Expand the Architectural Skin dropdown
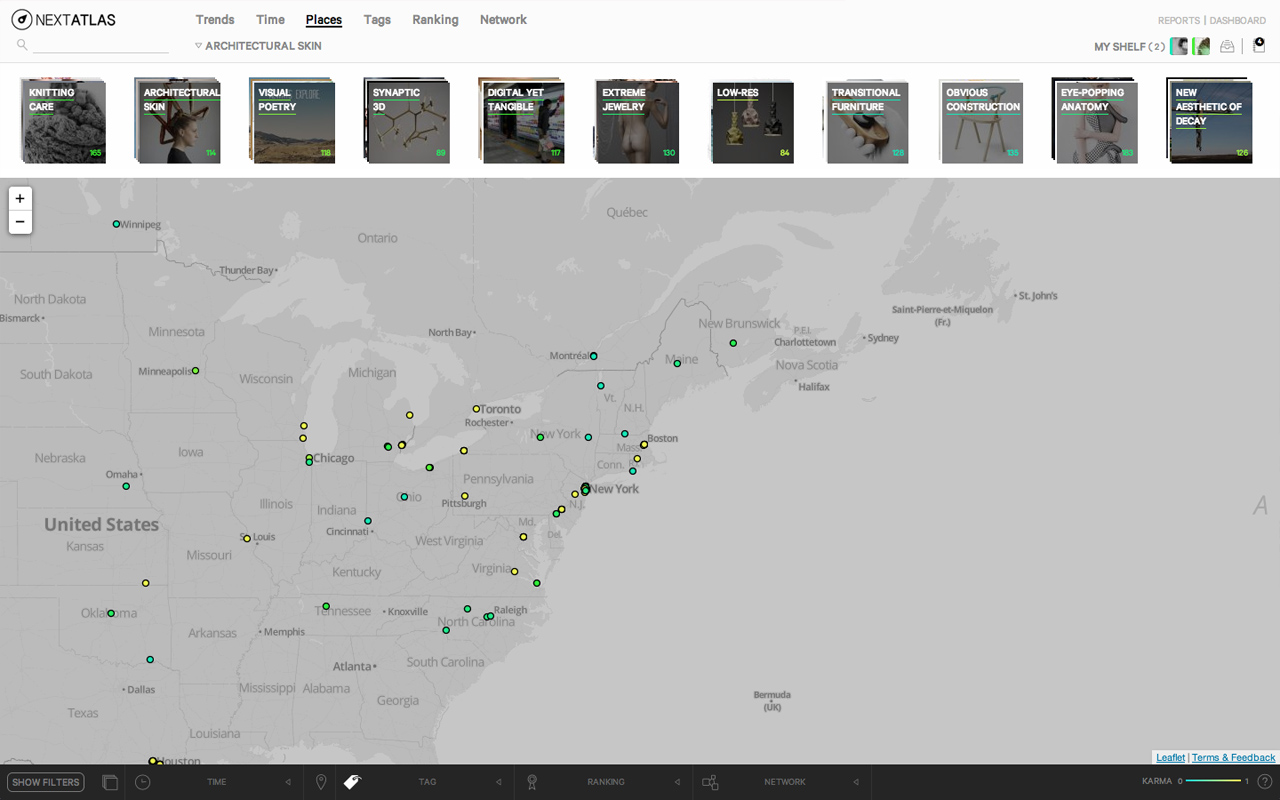 (x=258, y=46)
